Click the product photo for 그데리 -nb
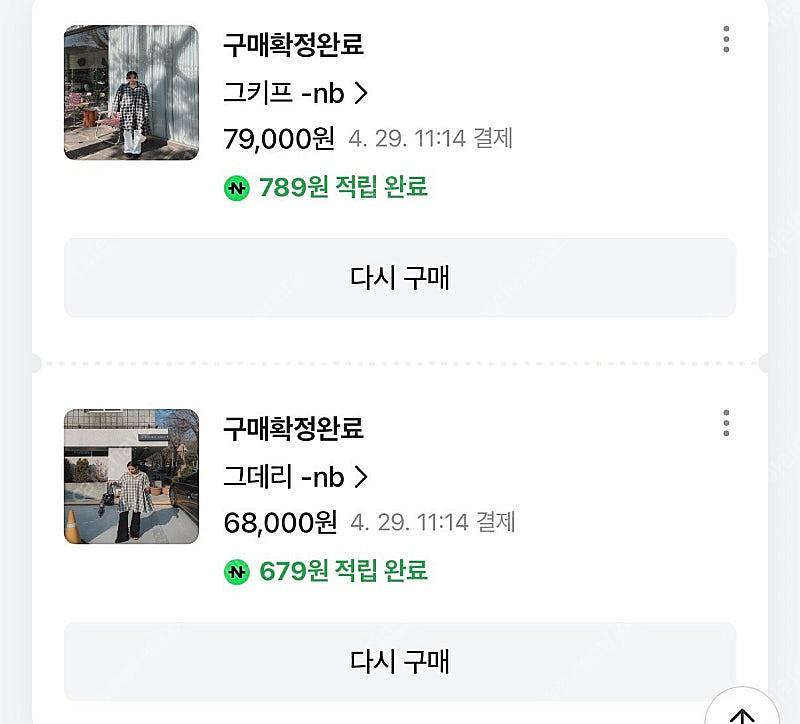Screen dimensions: 800x724 (x=130, y=478)
